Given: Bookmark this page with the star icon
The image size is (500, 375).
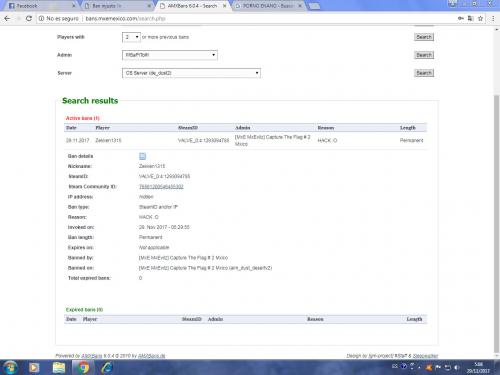Looking at the screenshot, I should (x=480, y=19).
